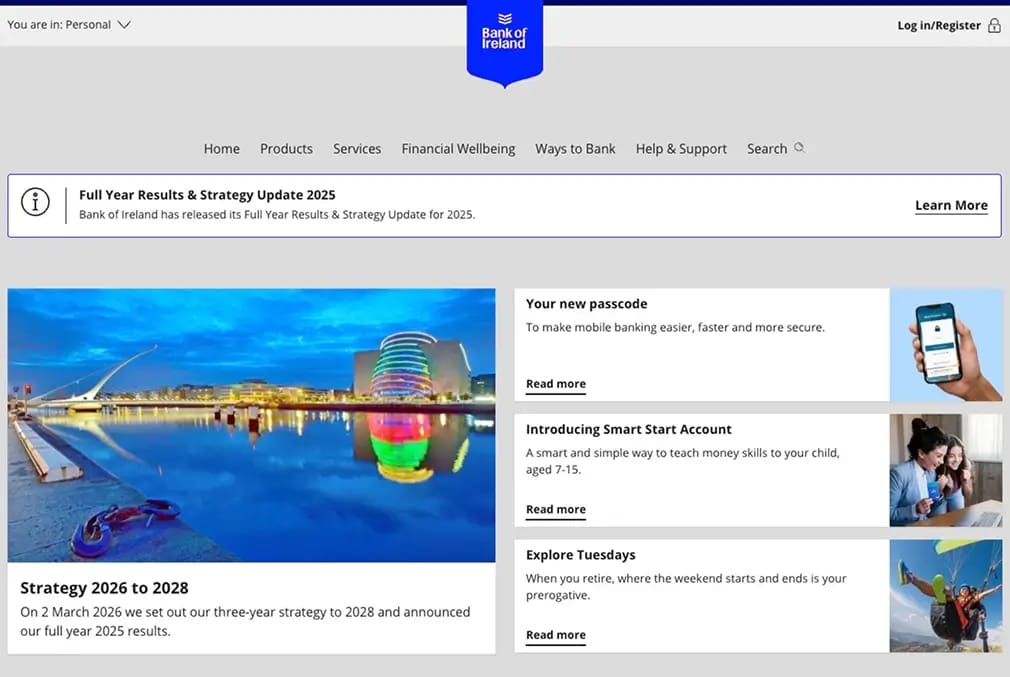1010x677 pixels.
Task: Click Log in/Register
Action: click(x=939, y=25)
